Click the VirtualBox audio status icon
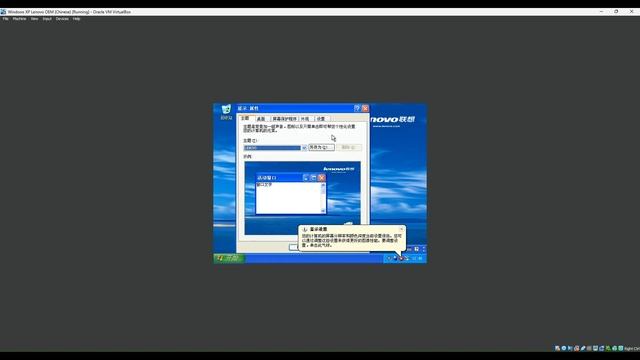Viewport: 640px width, 360px height. click(x=570, y=348)
